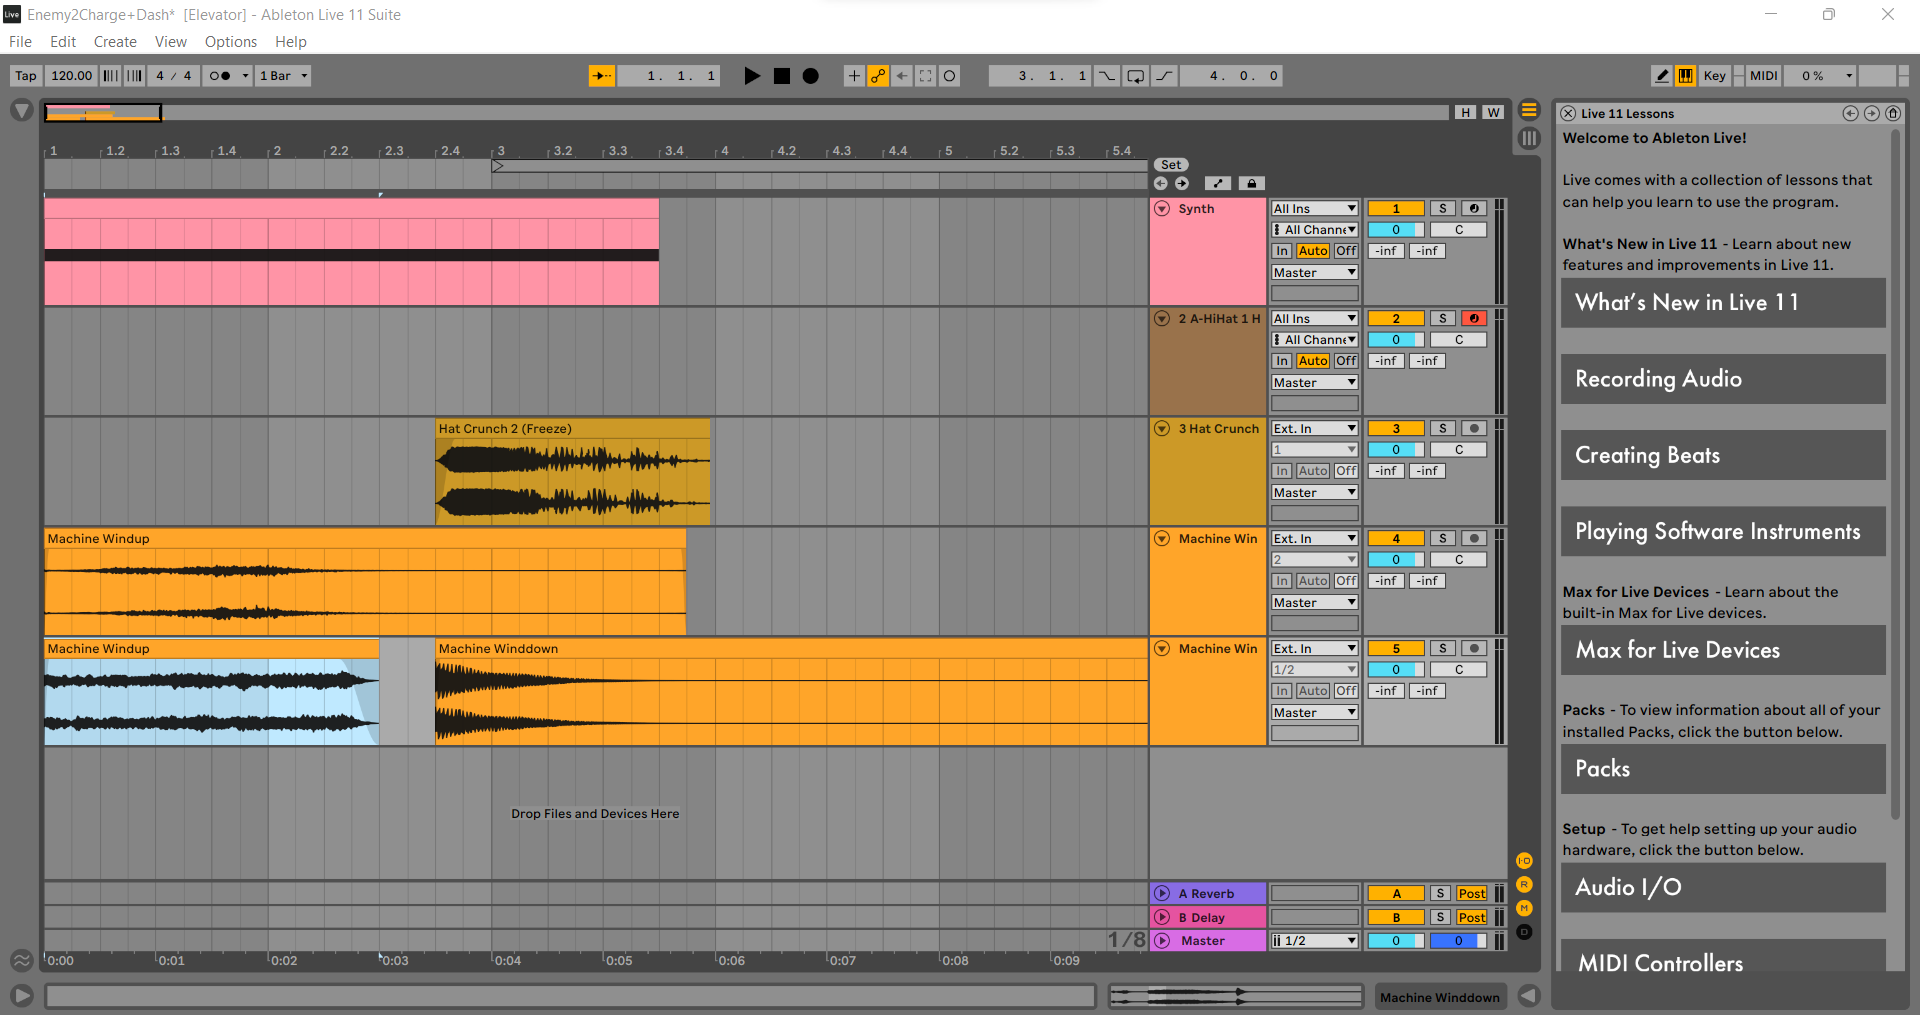Screen dimensions: 1920x1015
Task: Set A-HiHat monitor to In
Action: pyautogui.click(x=1282, y=361)
